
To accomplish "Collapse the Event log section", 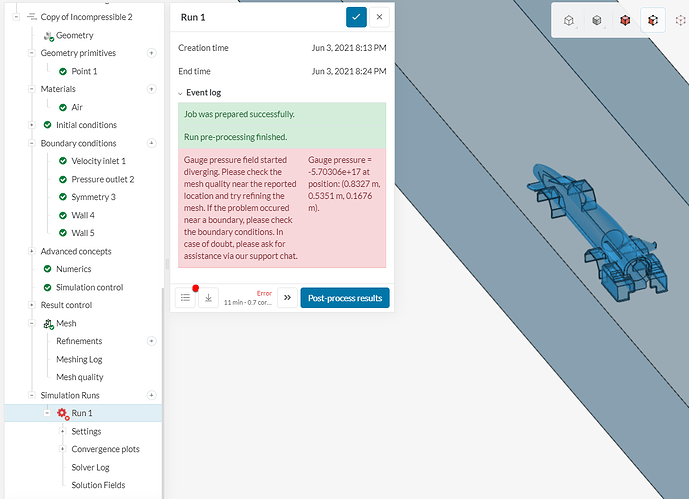I will tap(181, 92).
